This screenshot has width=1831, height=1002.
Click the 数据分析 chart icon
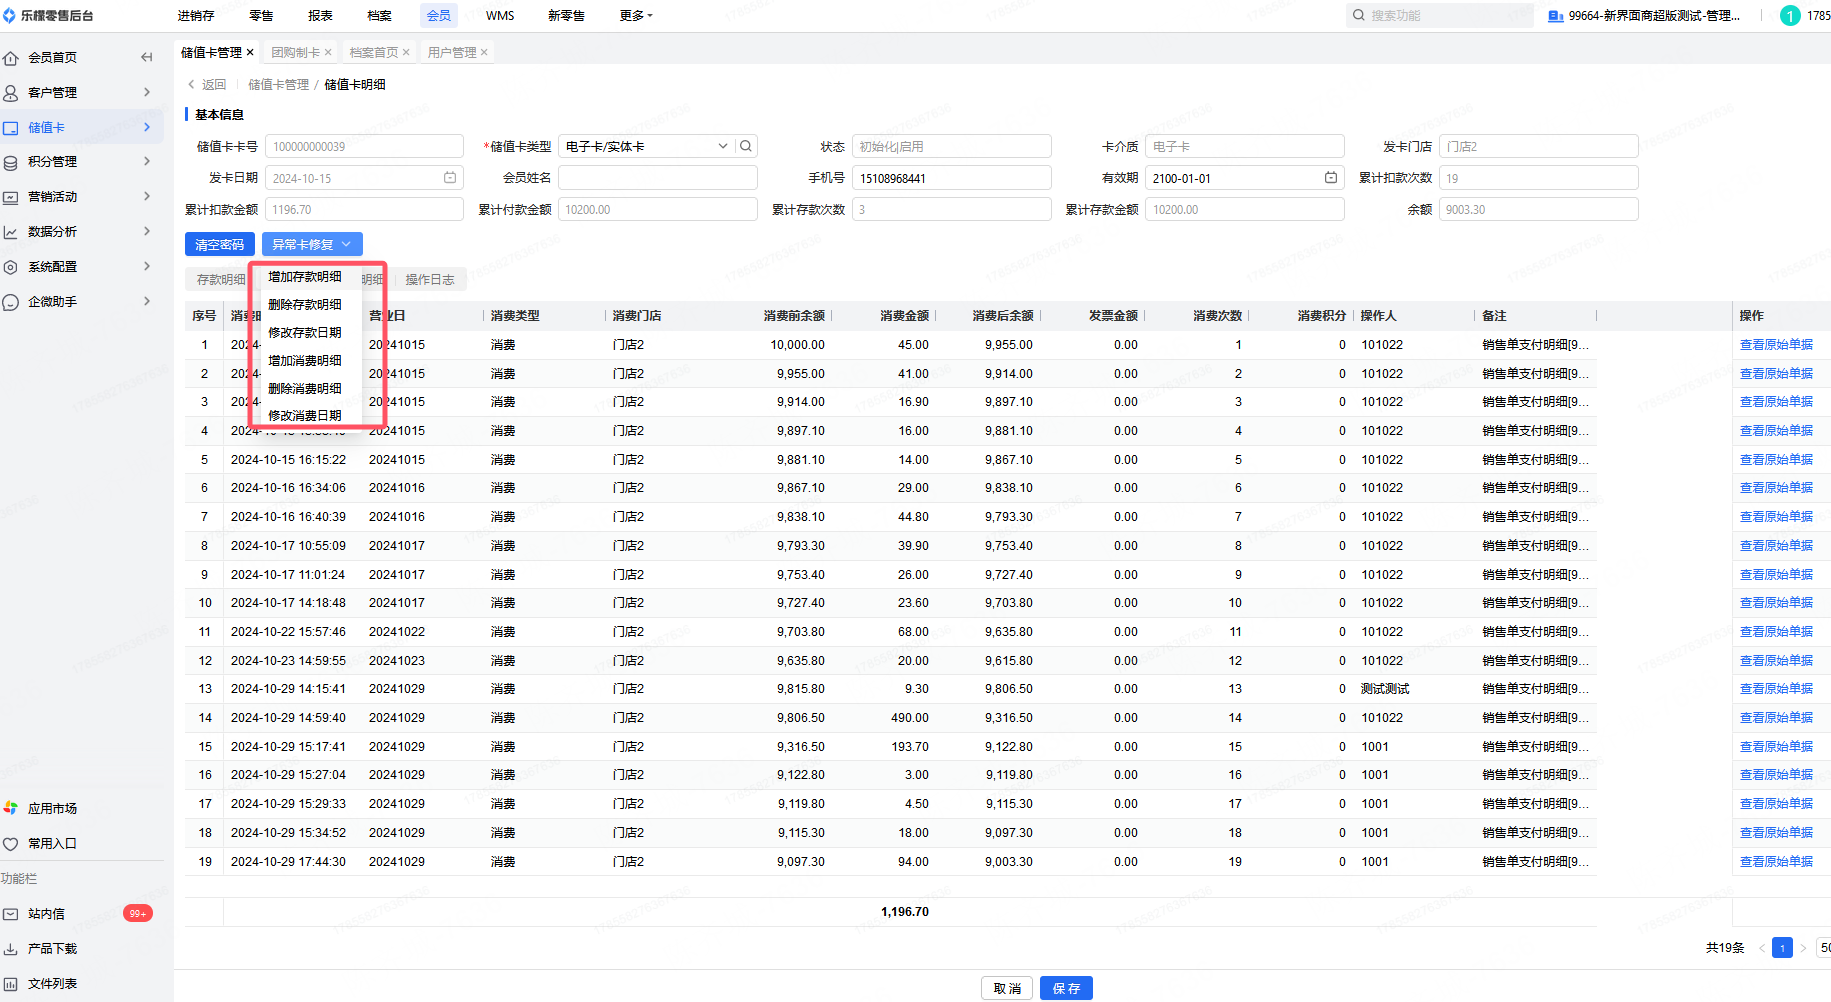pos(11,232)
